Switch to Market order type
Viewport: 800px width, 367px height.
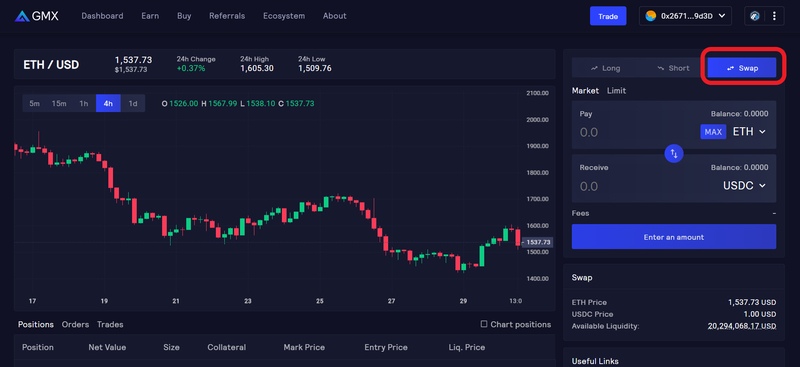[585, 90]
